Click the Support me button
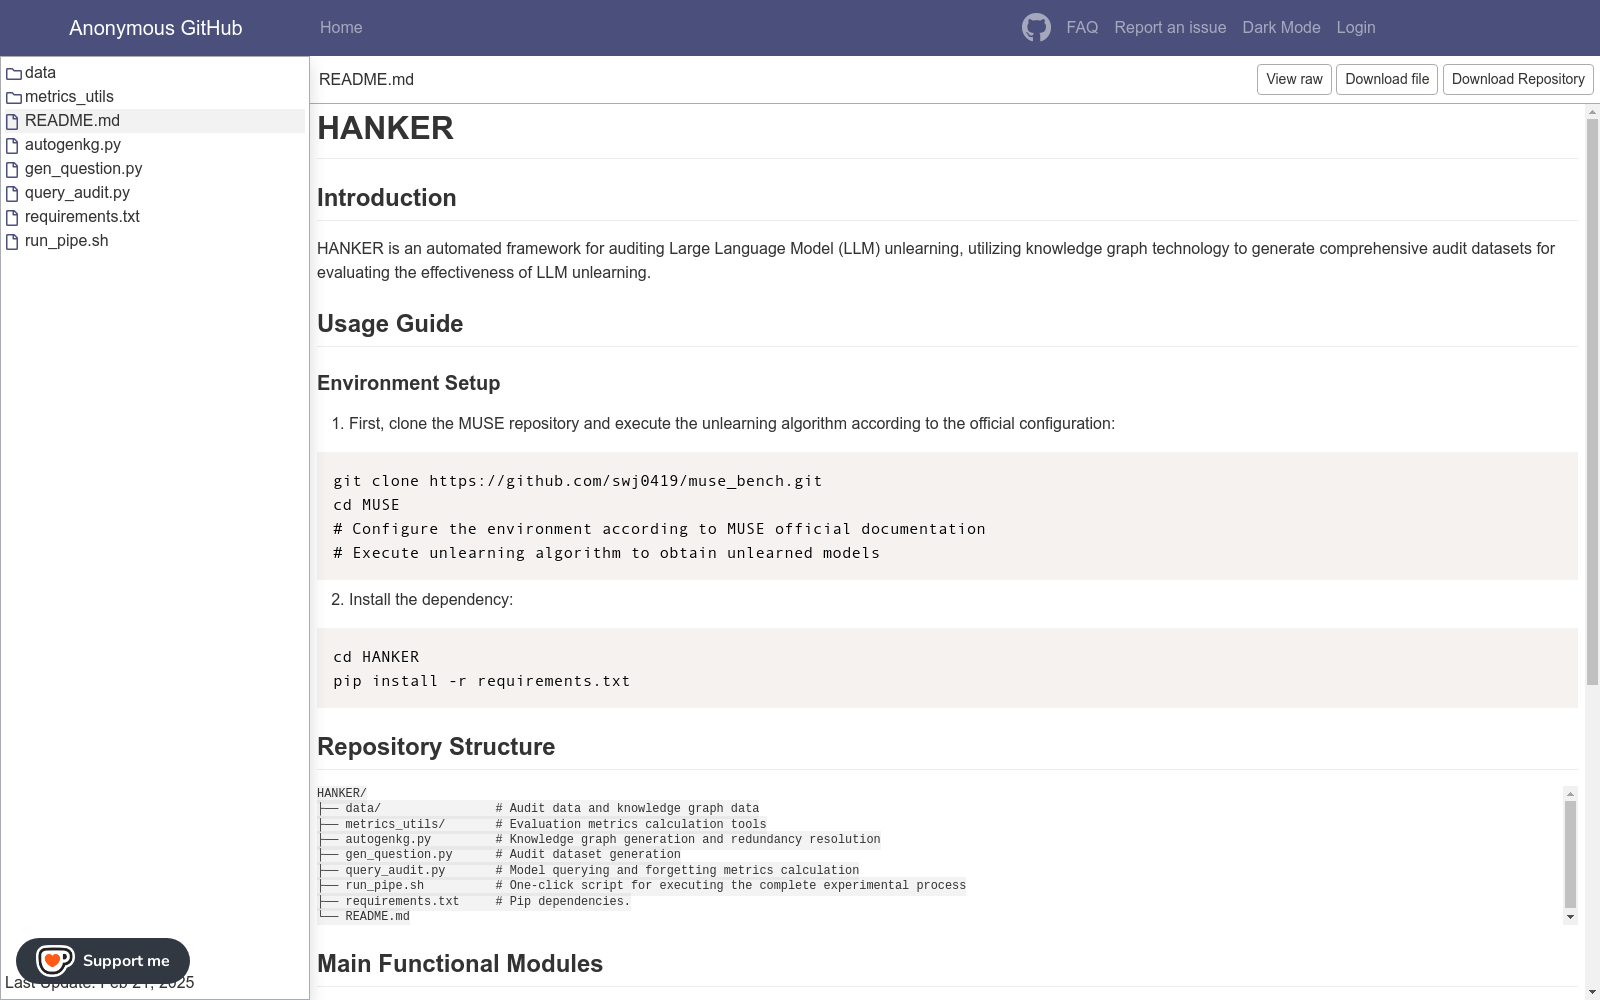The image size is (1600, 1000). [x=103, y=961]
